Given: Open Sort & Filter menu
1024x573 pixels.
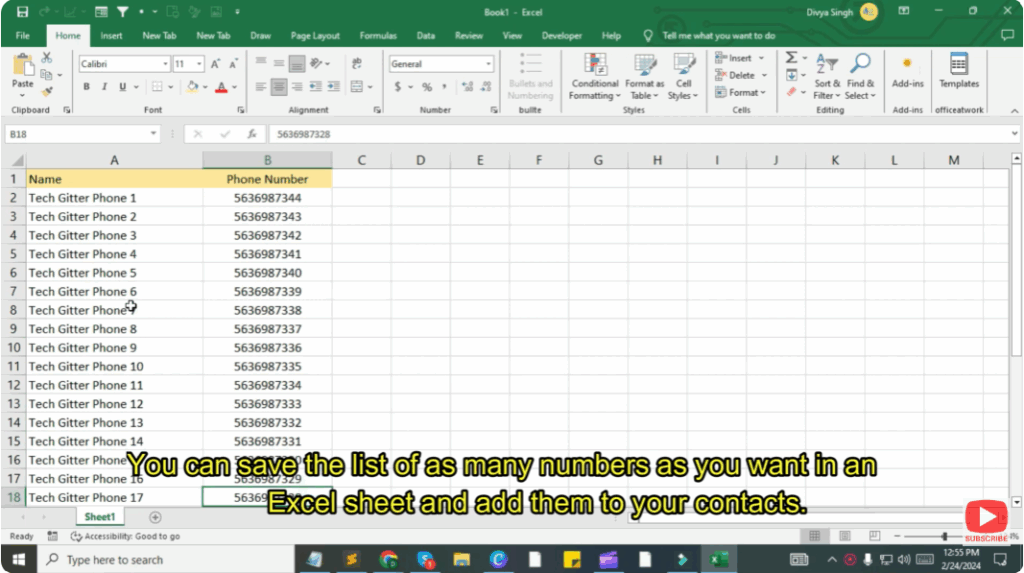Looking at the screenshot, I should [x=827, y=77].
